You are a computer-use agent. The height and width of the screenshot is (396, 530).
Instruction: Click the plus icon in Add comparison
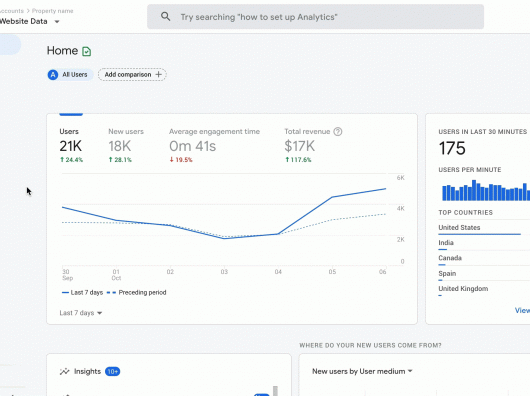(x=159, y=74)
